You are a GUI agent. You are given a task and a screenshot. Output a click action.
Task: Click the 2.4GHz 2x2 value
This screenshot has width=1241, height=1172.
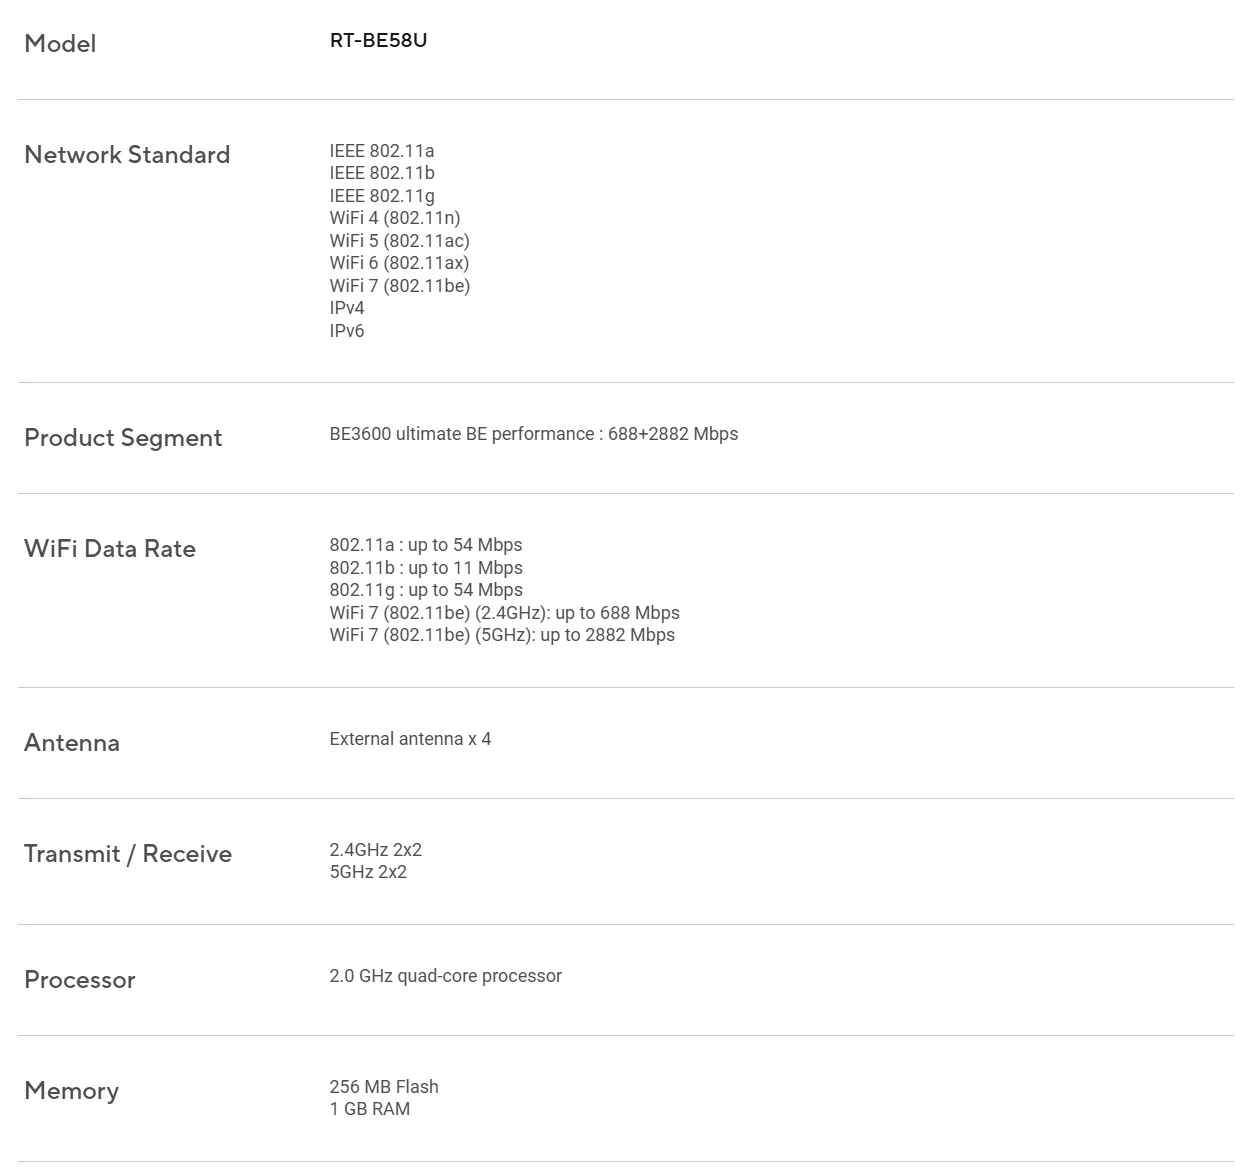[376, 850]
